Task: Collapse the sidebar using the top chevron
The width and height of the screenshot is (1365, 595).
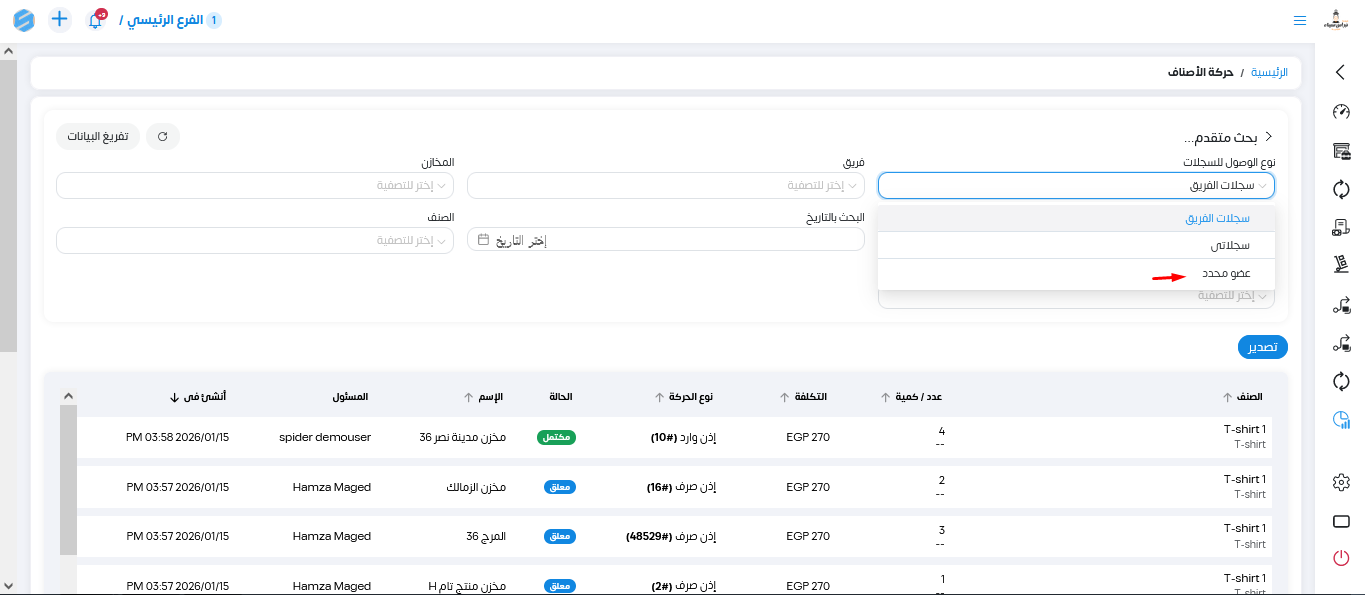Action: (x=1341, y=72)
